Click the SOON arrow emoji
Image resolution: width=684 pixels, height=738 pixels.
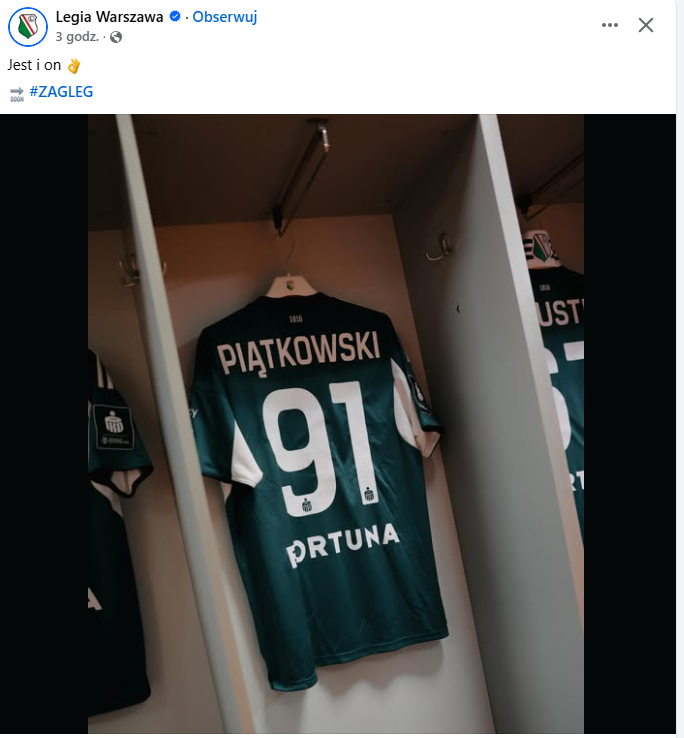pos(17,93)
